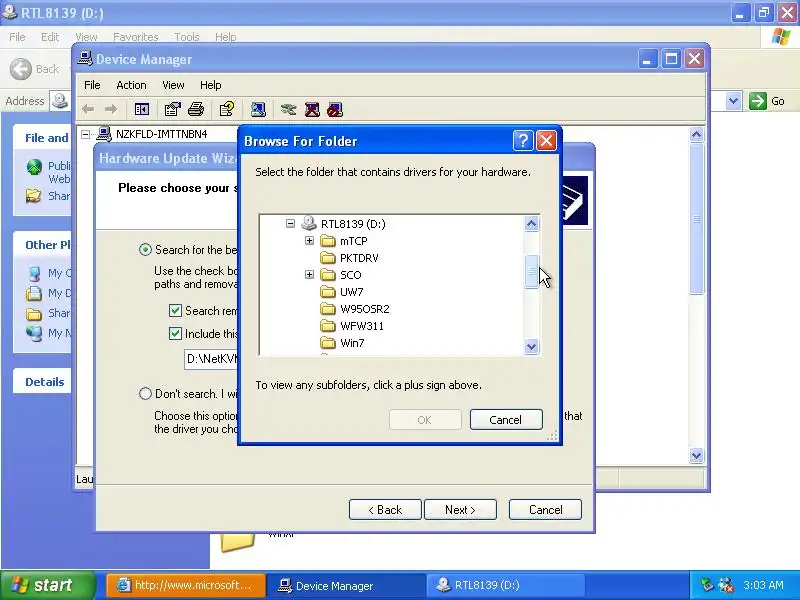The image size is (800, 600).
Task: Select the "Don't search" radio button
Action: [145, 393]
